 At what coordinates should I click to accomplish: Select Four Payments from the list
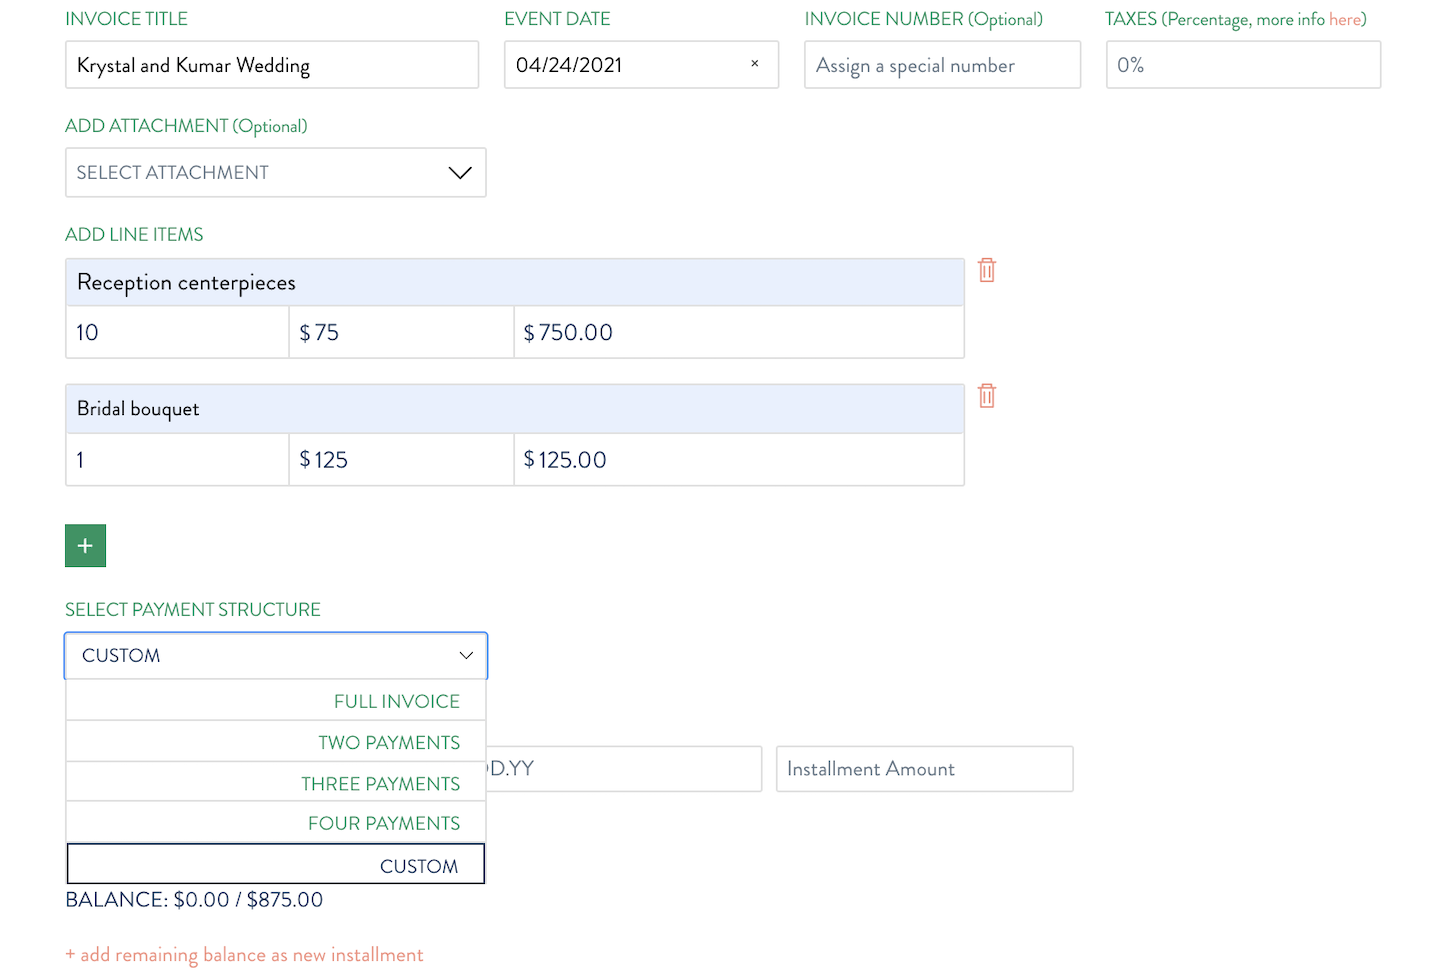[276, 823]
